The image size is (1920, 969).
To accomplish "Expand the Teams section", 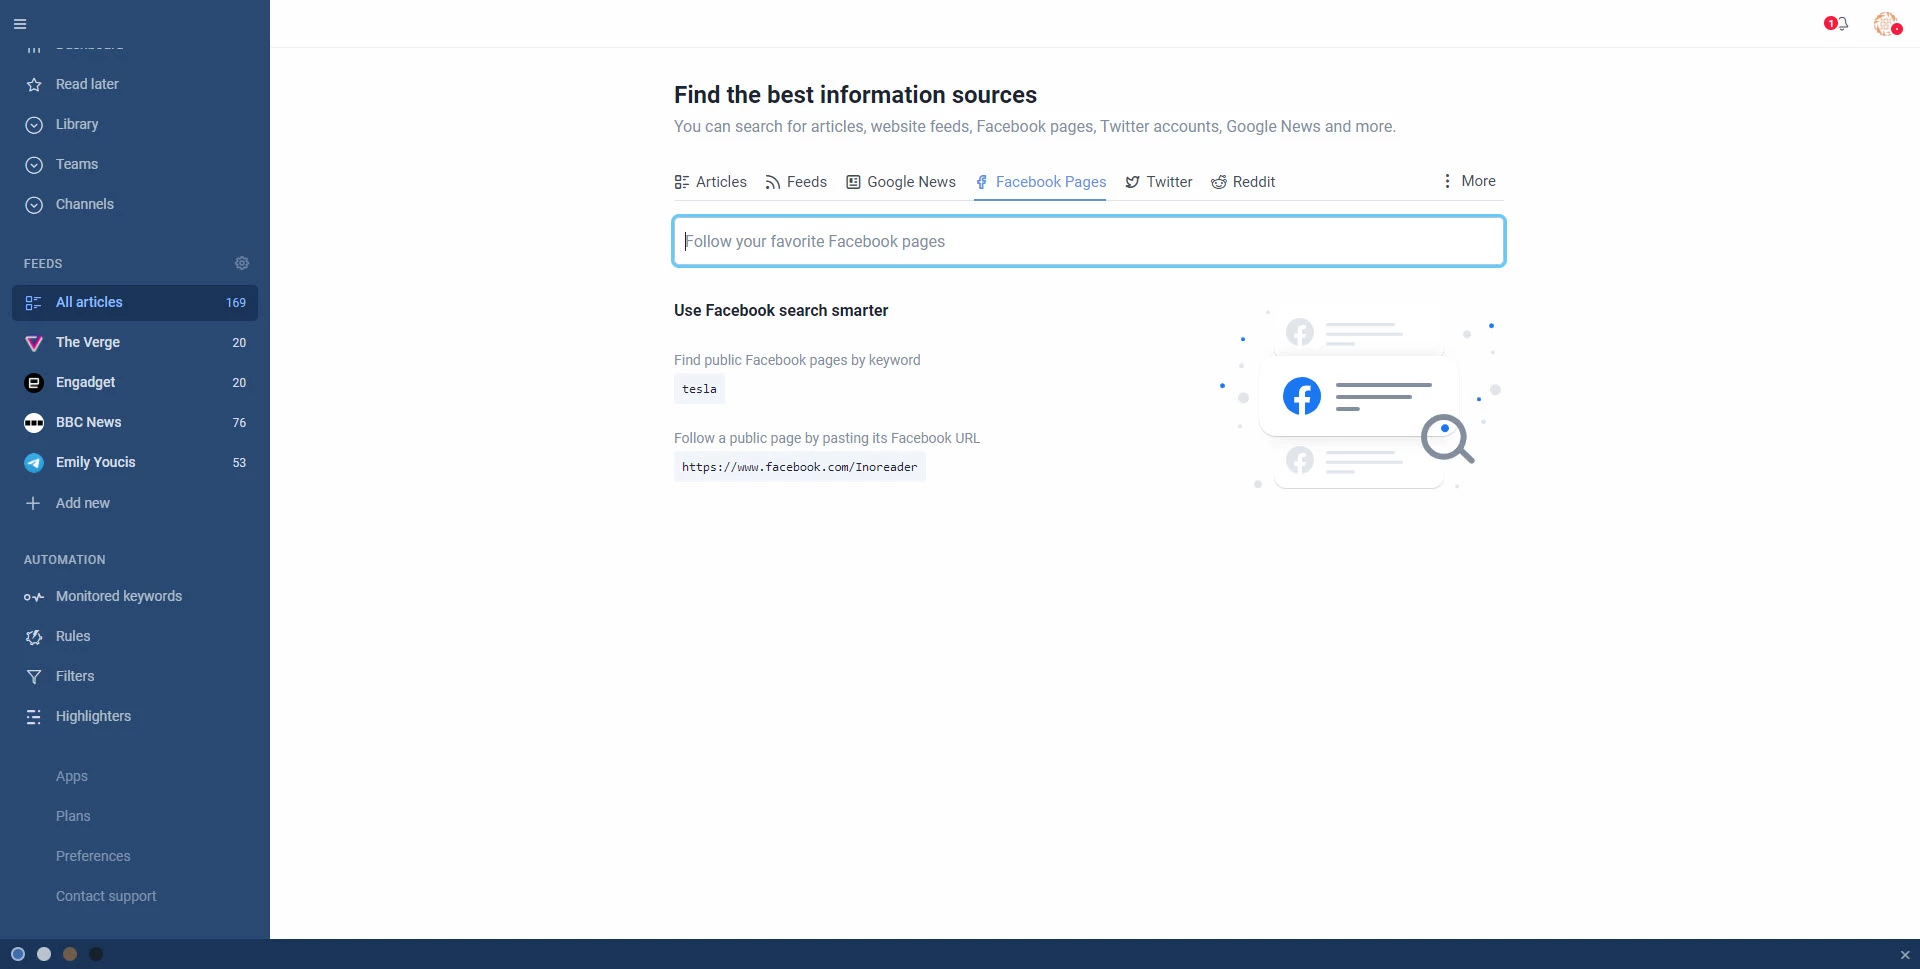I will 34,165.
